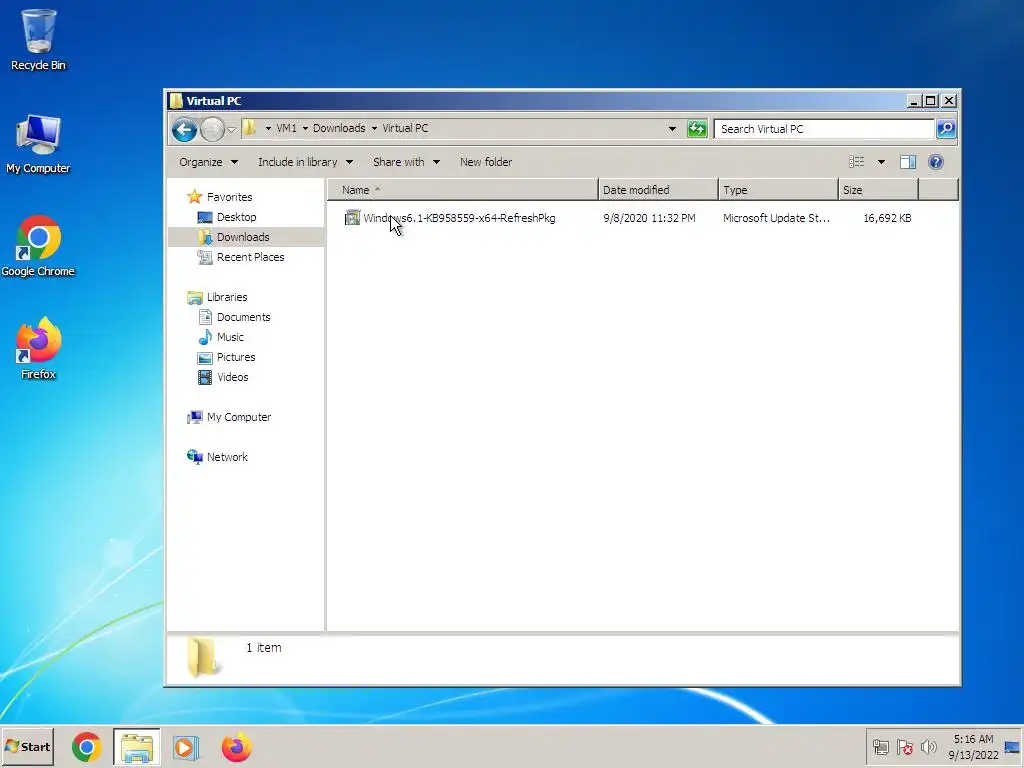The height and width of the screenshot is (768, 1024).
Task: Select file name Windows6.1-KB958559-x64-RefreshPkg
Action: [459, 218]
